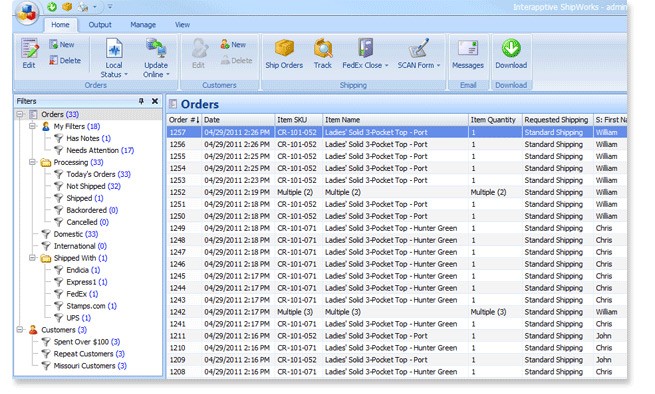Click Delete customer button
The height and width of the screenshot is (394, 655).
pos(236,61)
